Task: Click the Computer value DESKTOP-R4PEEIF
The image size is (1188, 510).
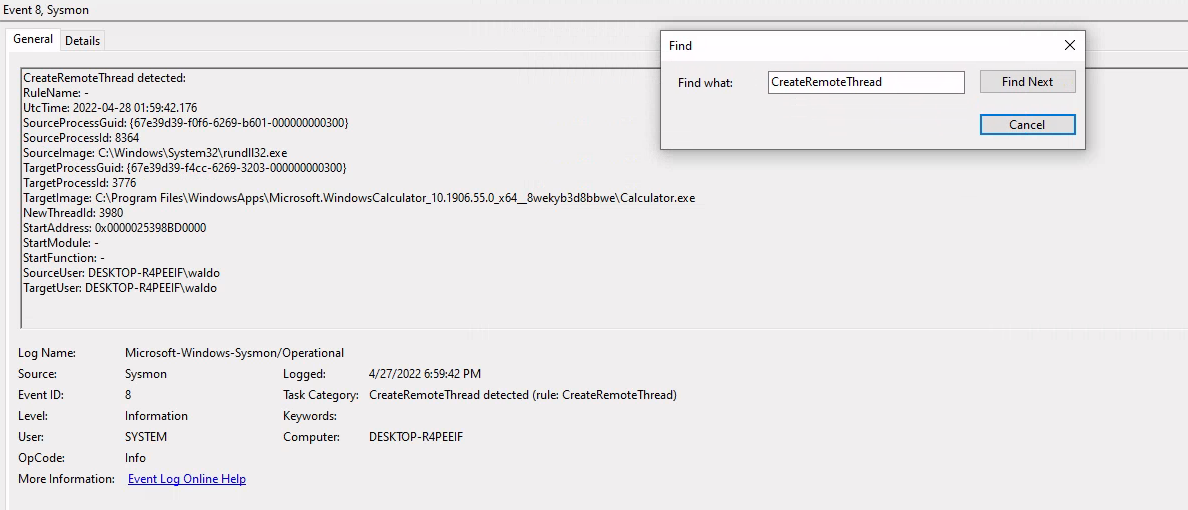Action: tap(415, 437)
